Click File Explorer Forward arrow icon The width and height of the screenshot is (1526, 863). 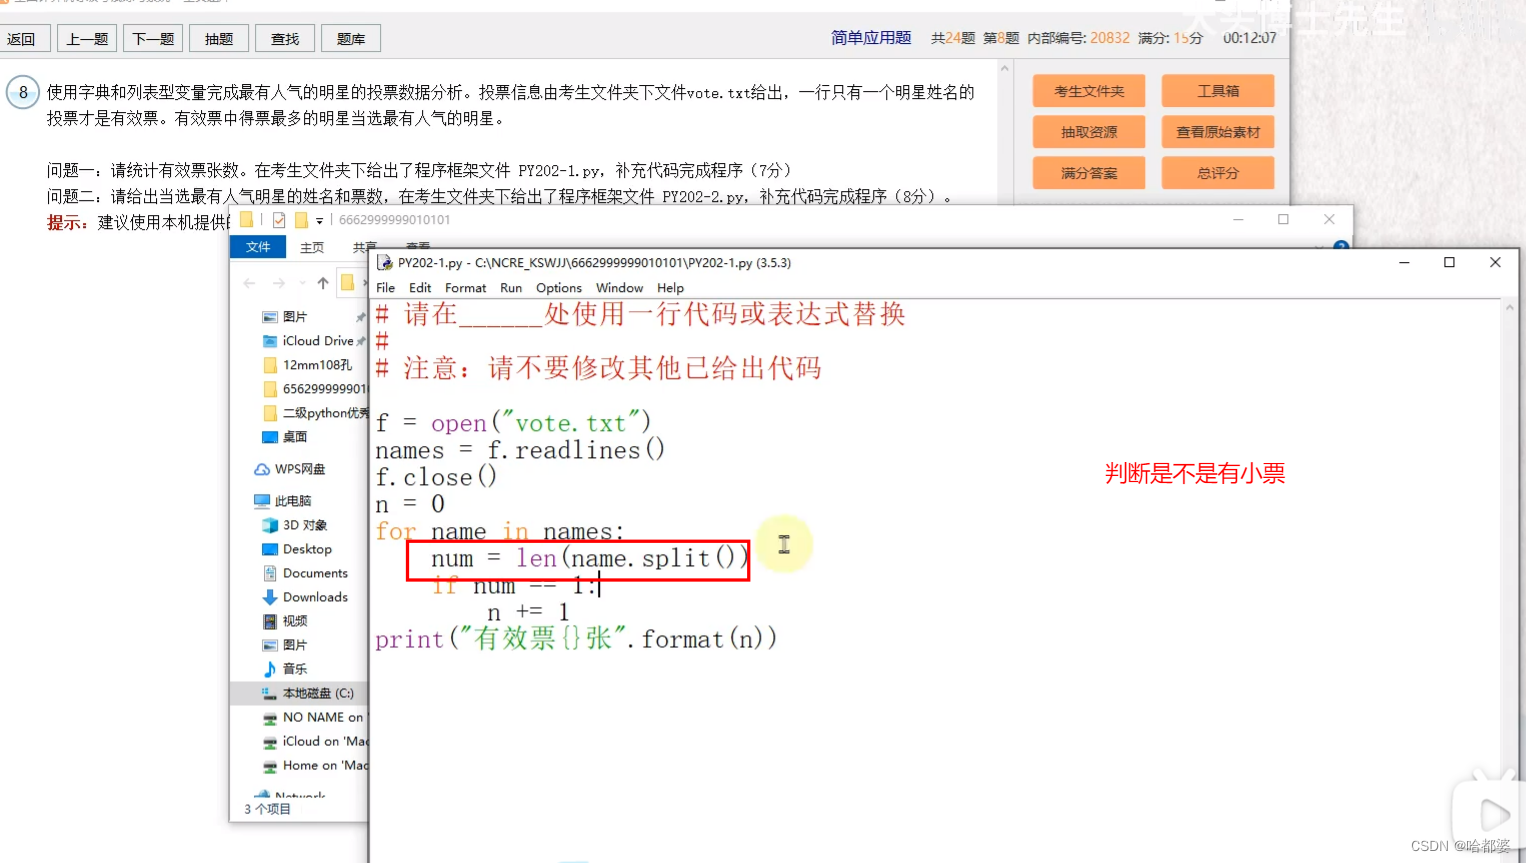click(279, 283)
